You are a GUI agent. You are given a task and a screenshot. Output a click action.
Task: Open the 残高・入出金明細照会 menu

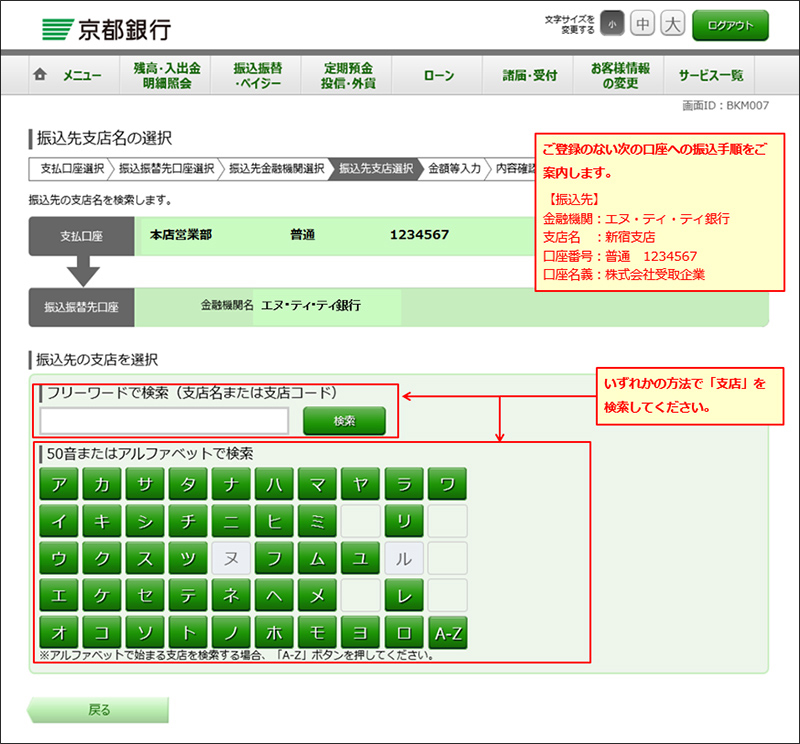(x=165, y=76)
